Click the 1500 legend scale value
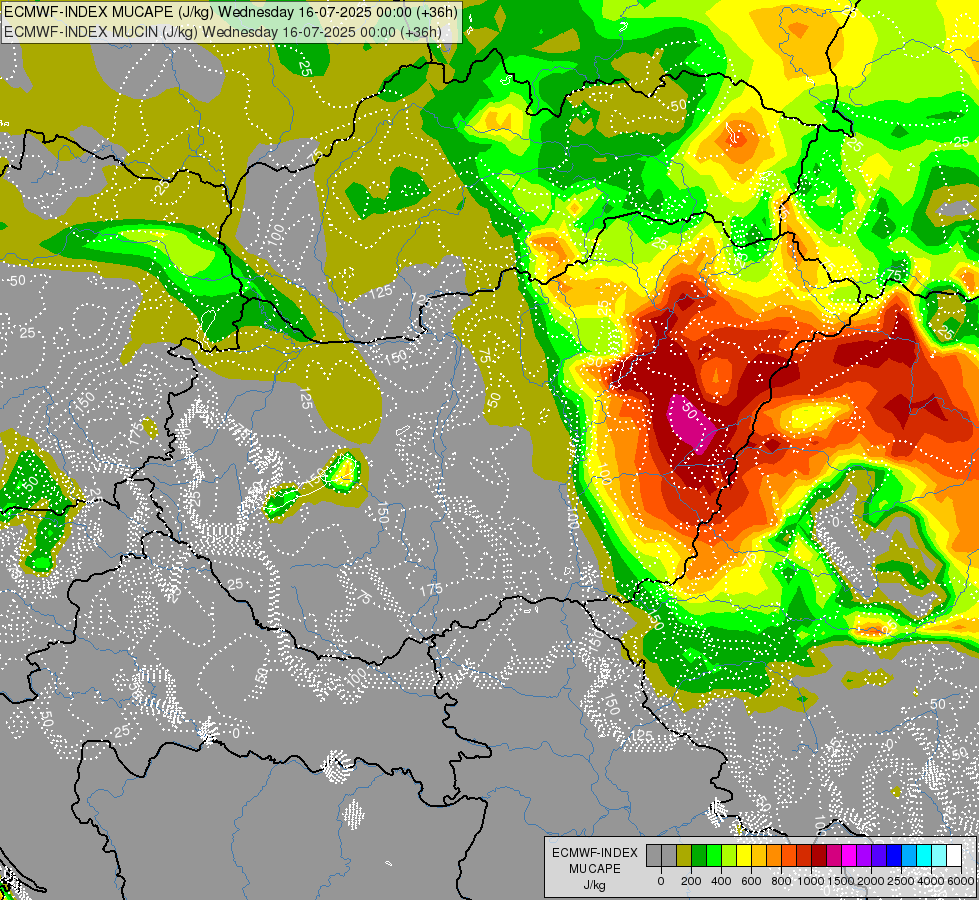This screenshot has height=900, width=979. 841,881
